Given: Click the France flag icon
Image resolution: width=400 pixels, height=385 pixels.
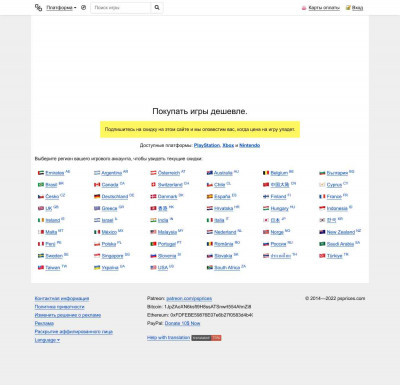Looking at the screenshot, I should (322, 197).
